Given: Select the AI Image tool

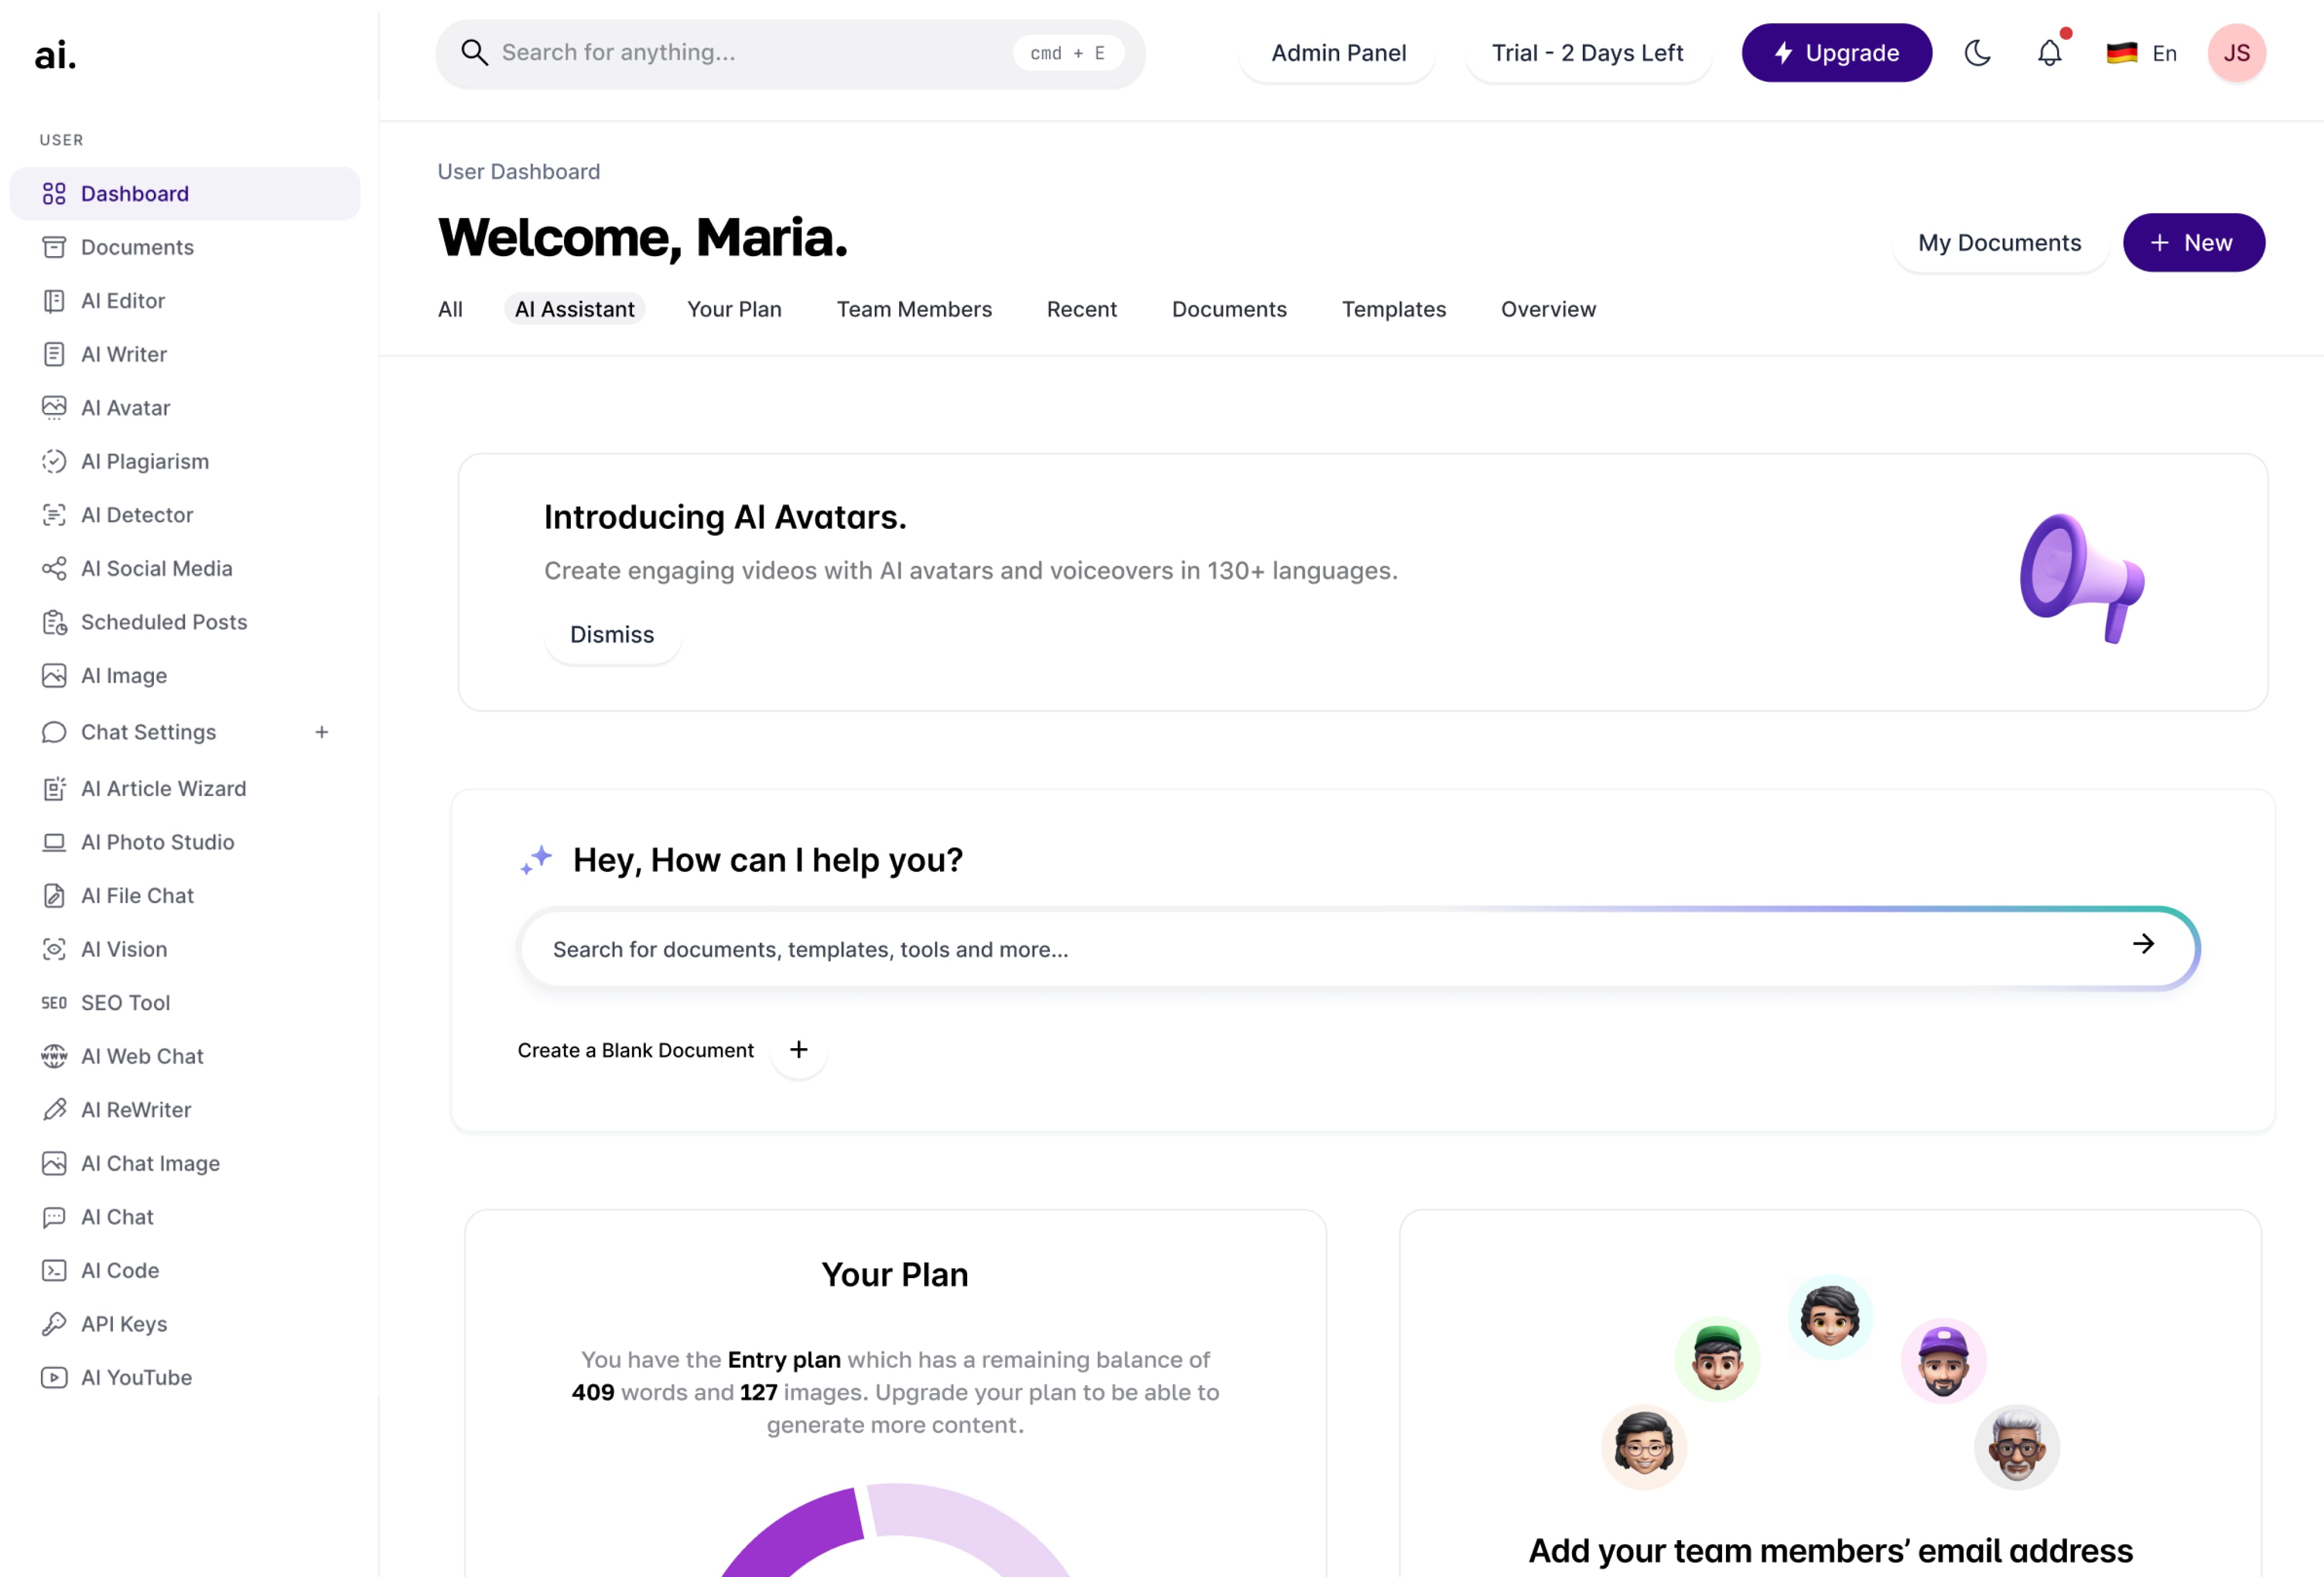Looking at the screenshot, I should 123,674.
